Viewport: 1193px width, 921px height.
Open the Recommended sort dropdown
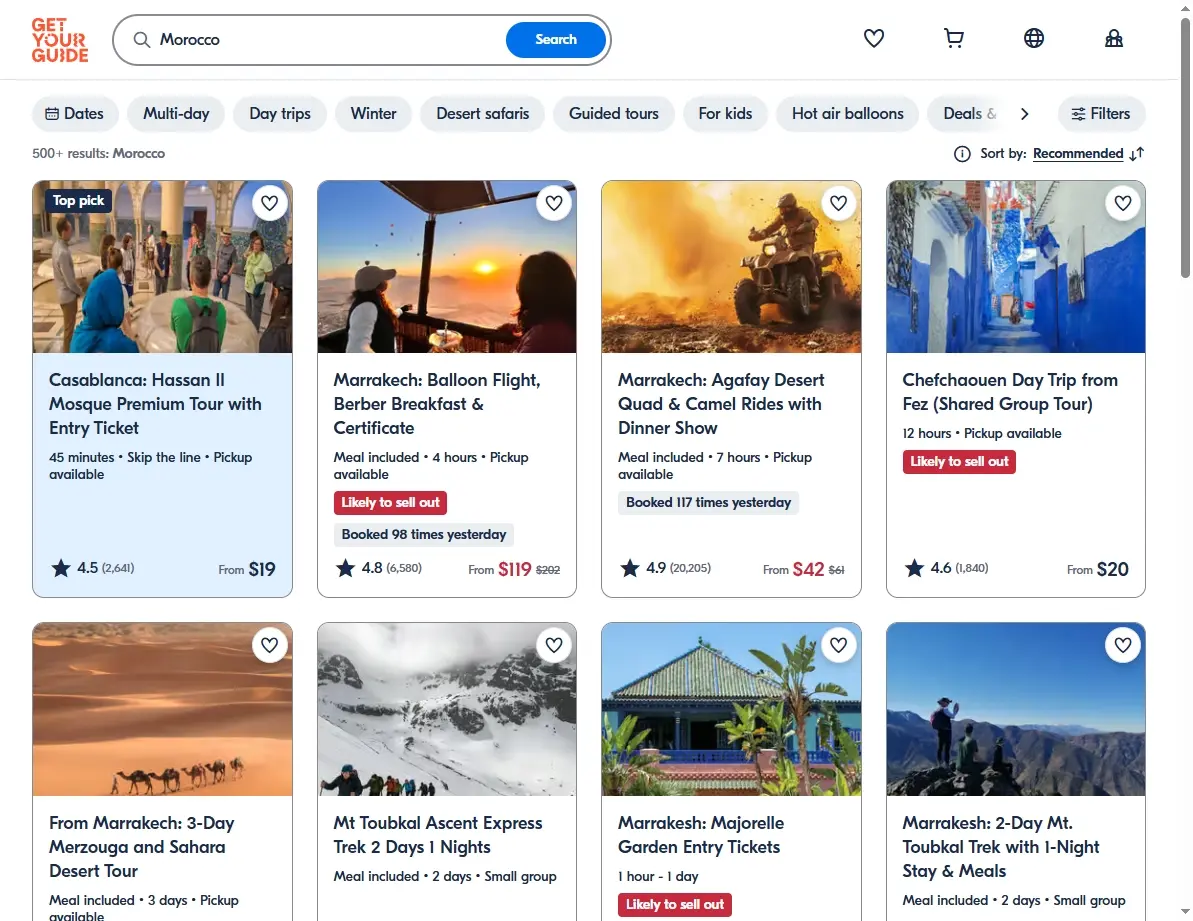tap(1077, 154)
